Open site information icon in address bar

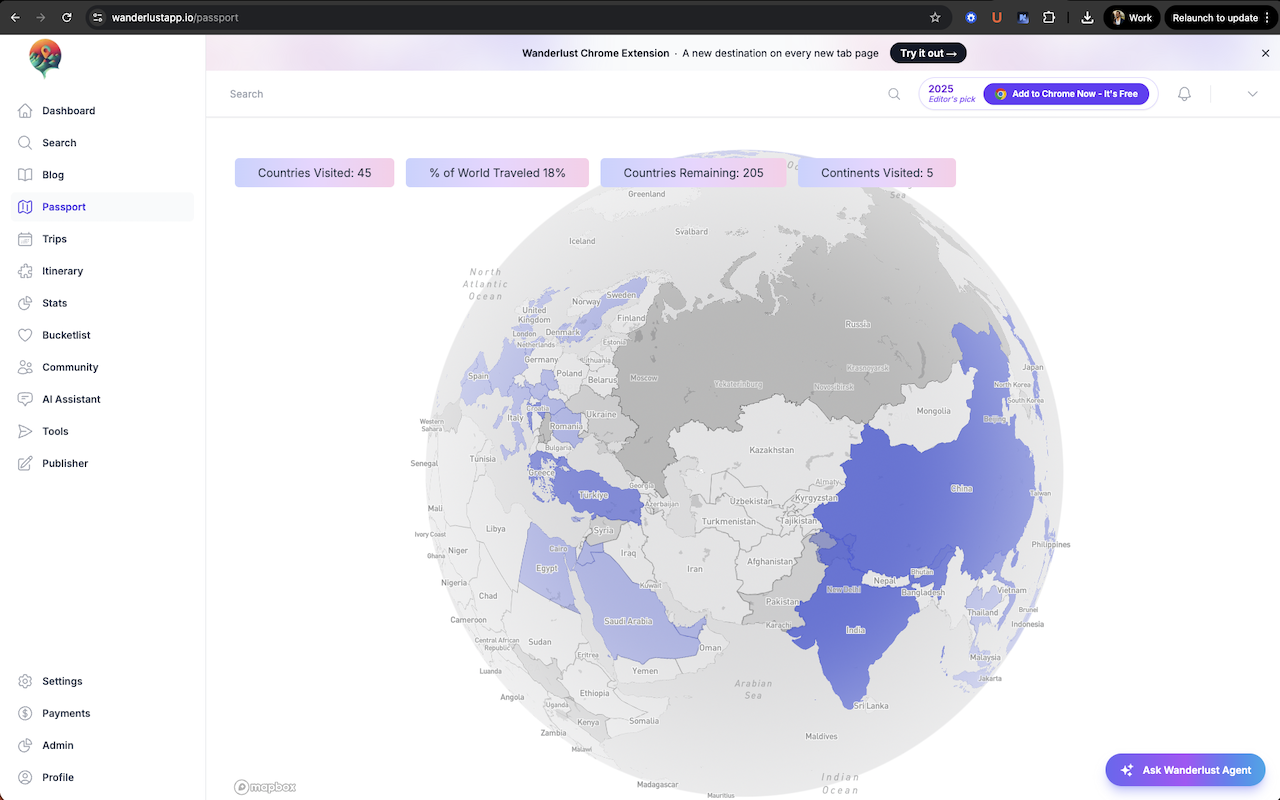point(97,17)
